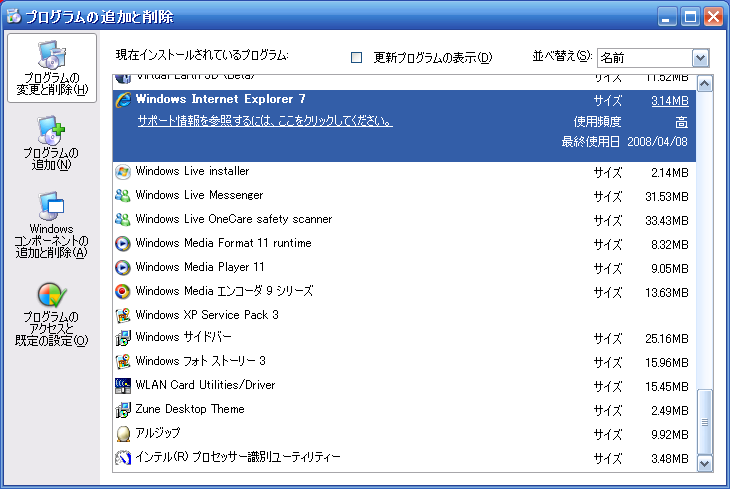The width and height of the screenshot is (730, 489).
Task: Click the Windows サイドバー icon
Action: point(123,338)
